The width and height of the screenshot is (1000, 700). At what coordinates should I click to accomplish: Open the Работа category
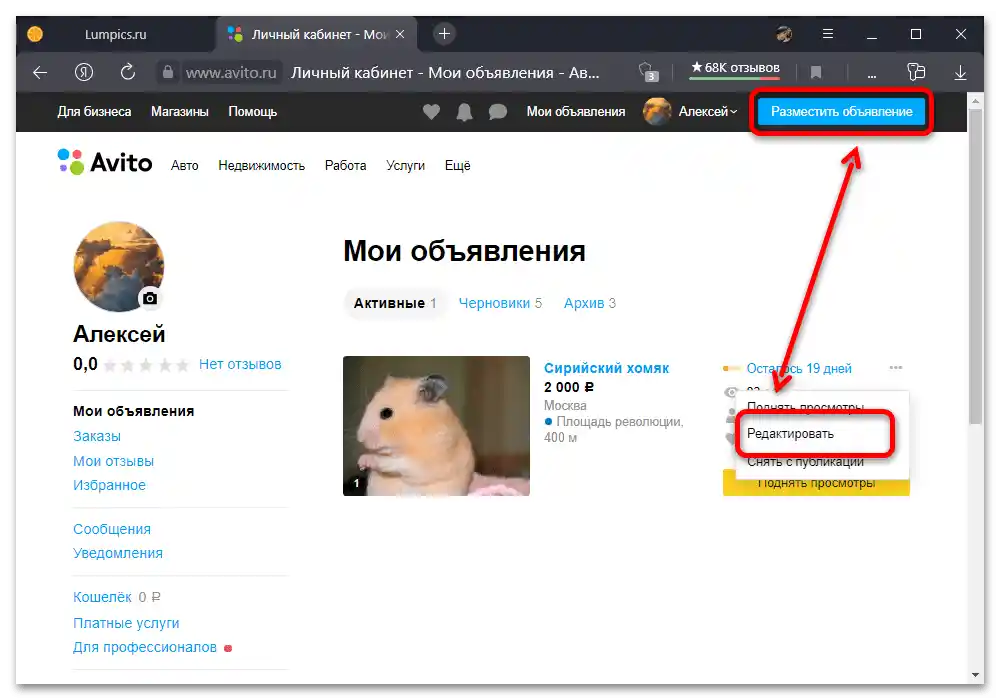point(345,166)
